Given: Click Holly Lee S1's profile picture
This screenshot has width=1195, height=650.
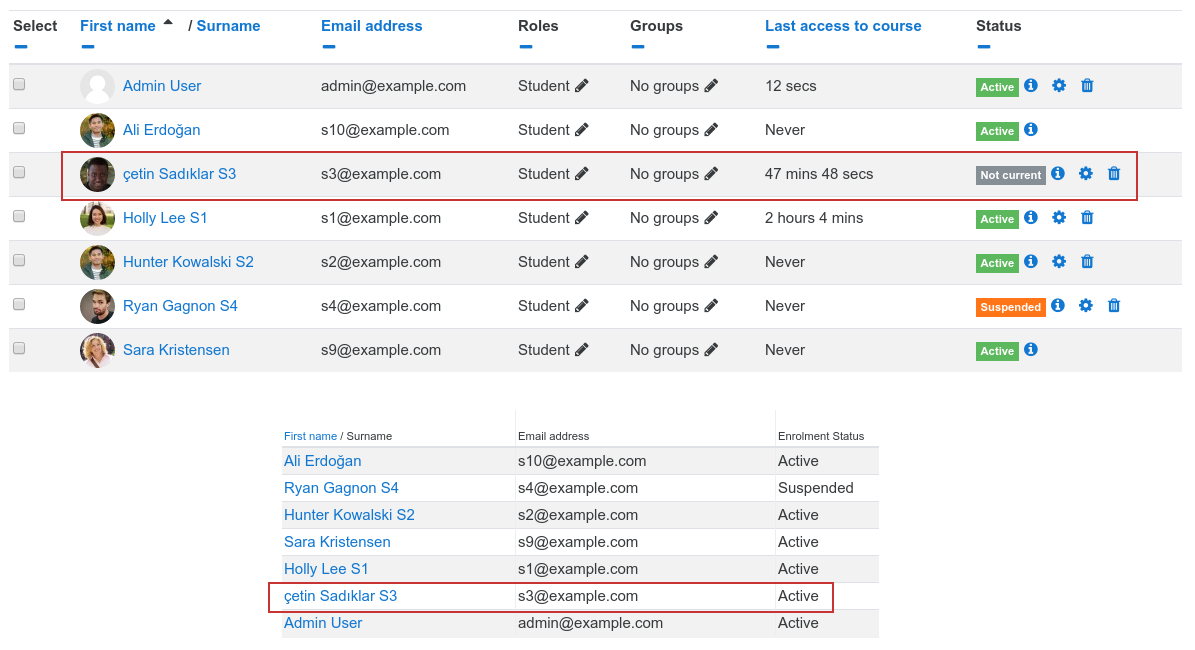Looking at the screenshot, I should pyautogui.click(x=98, y=218).
